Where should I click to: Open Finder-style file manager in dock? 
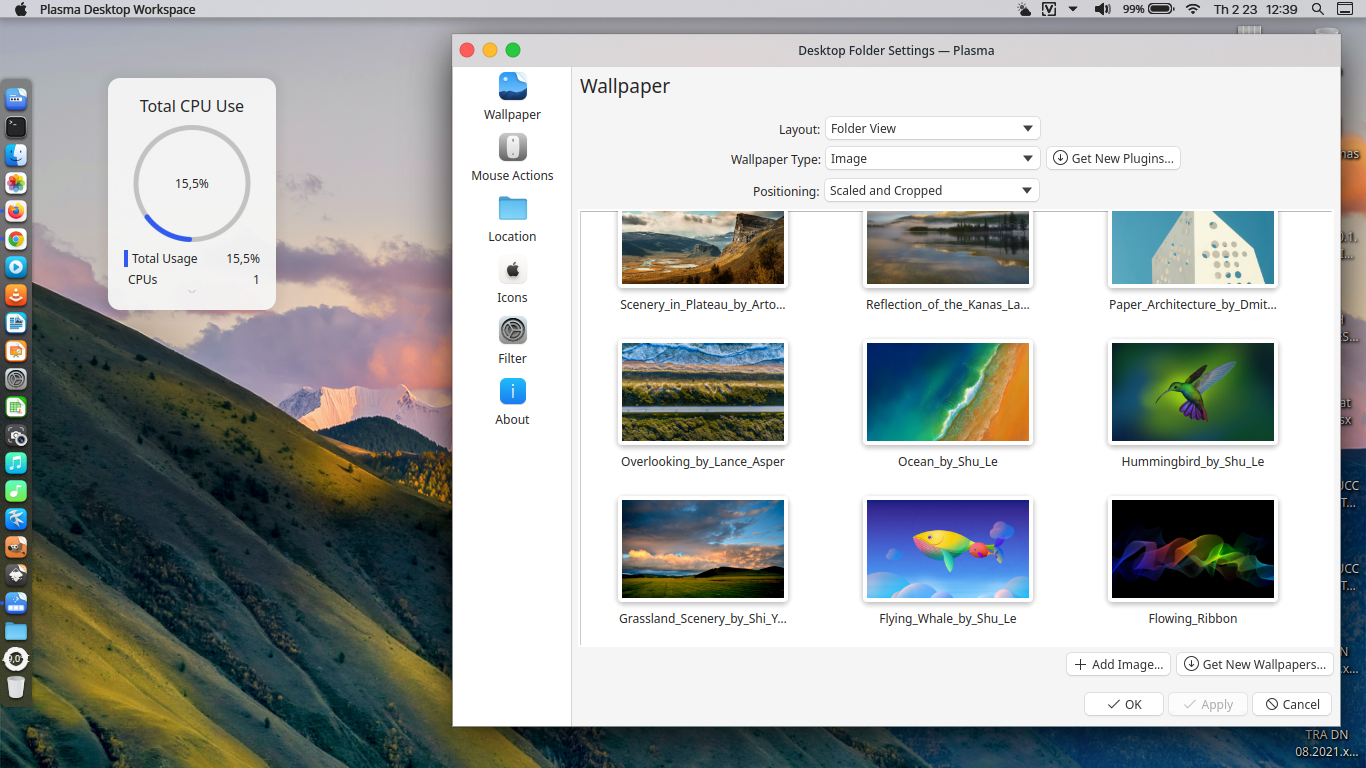(16, 155)
